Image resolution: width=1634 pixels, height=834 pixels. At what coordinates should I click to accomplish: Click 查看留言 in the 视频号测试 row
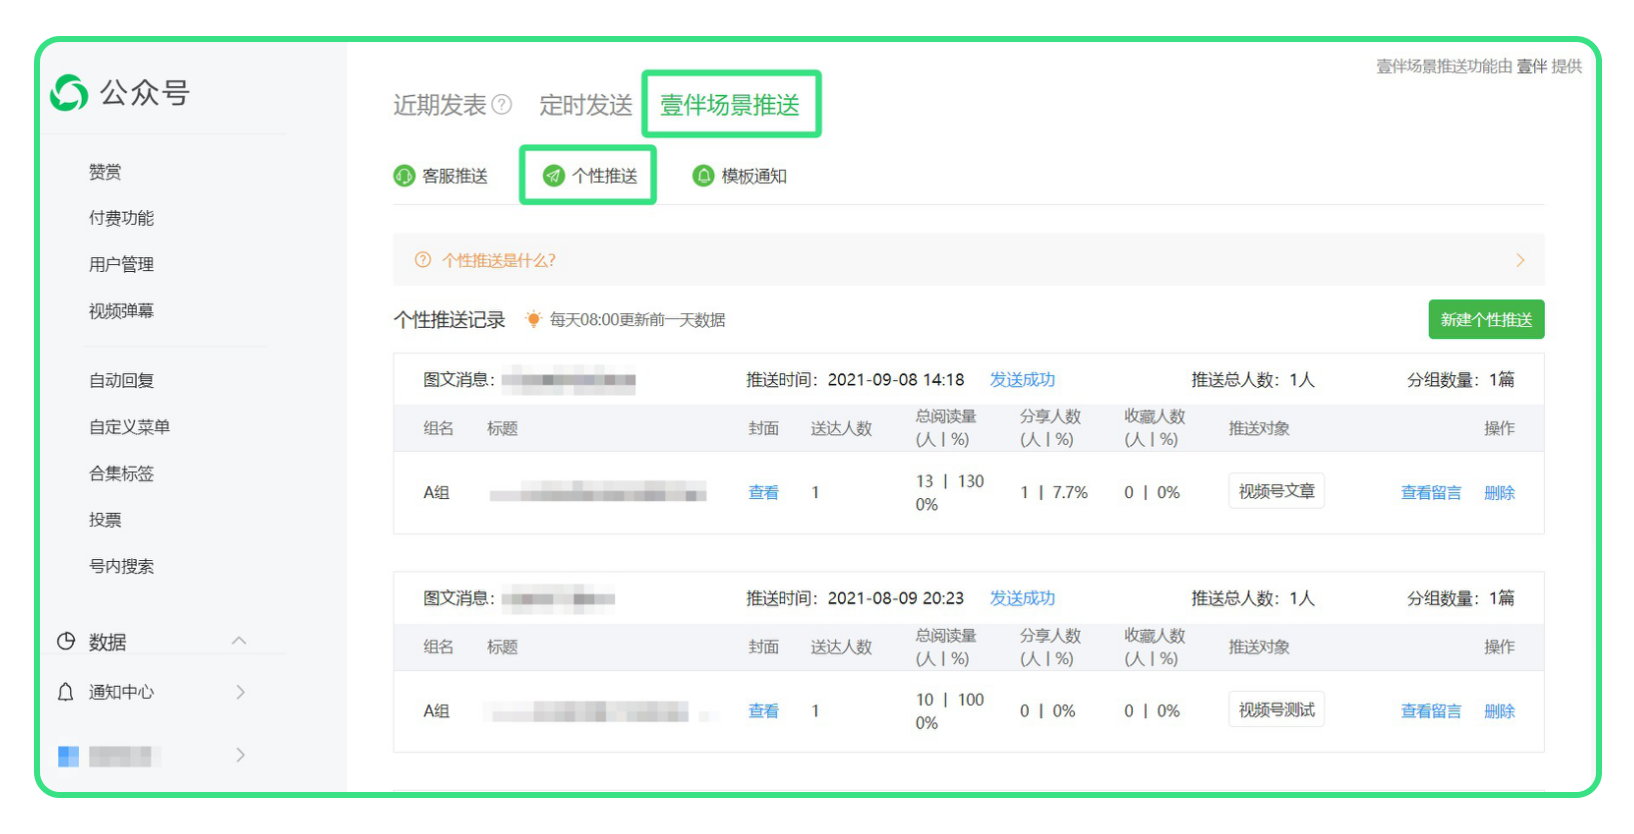coord(1431,711)
